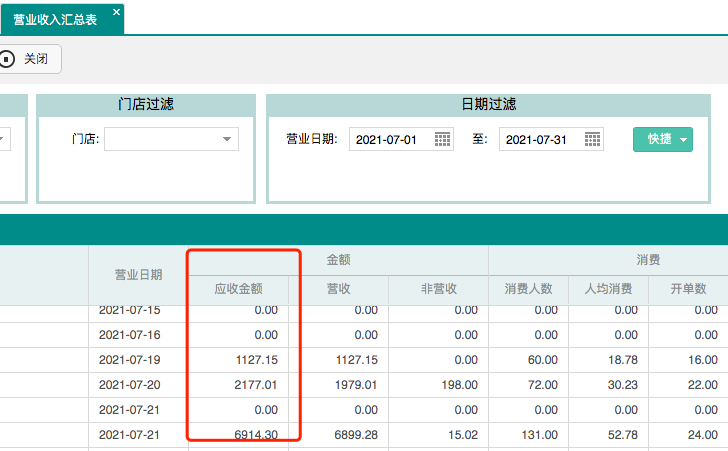Open the partially visible left filter dropdown
The image size is (728, 451).
click(x=3, y=139)
